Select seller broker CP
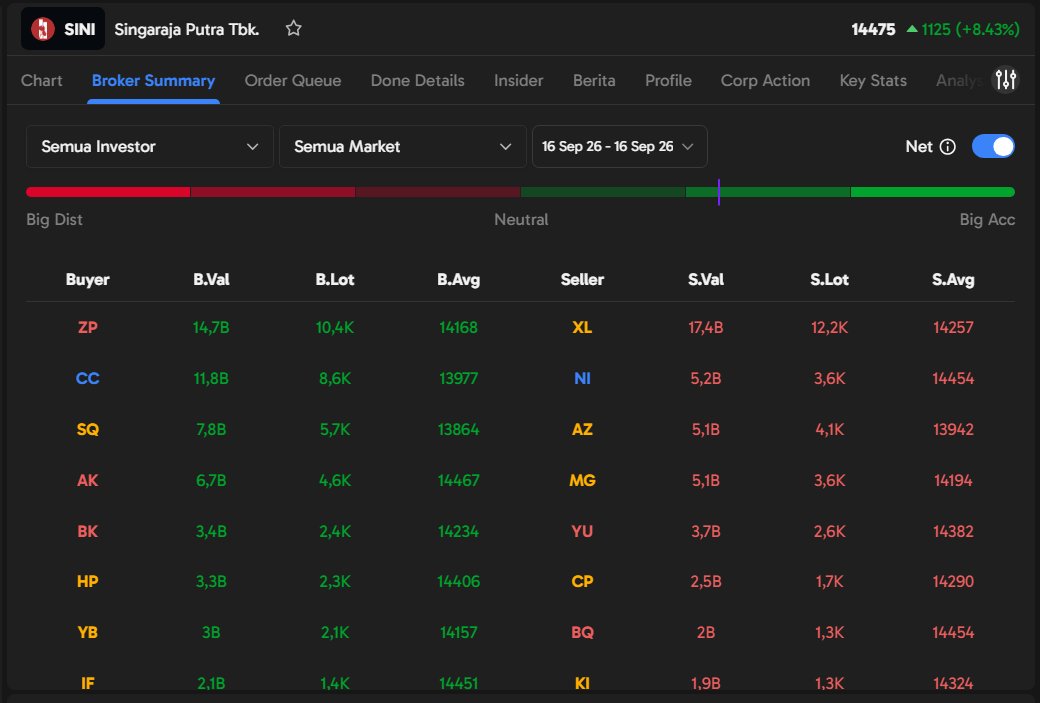The image size is (1040, 703). pos(582,581)
